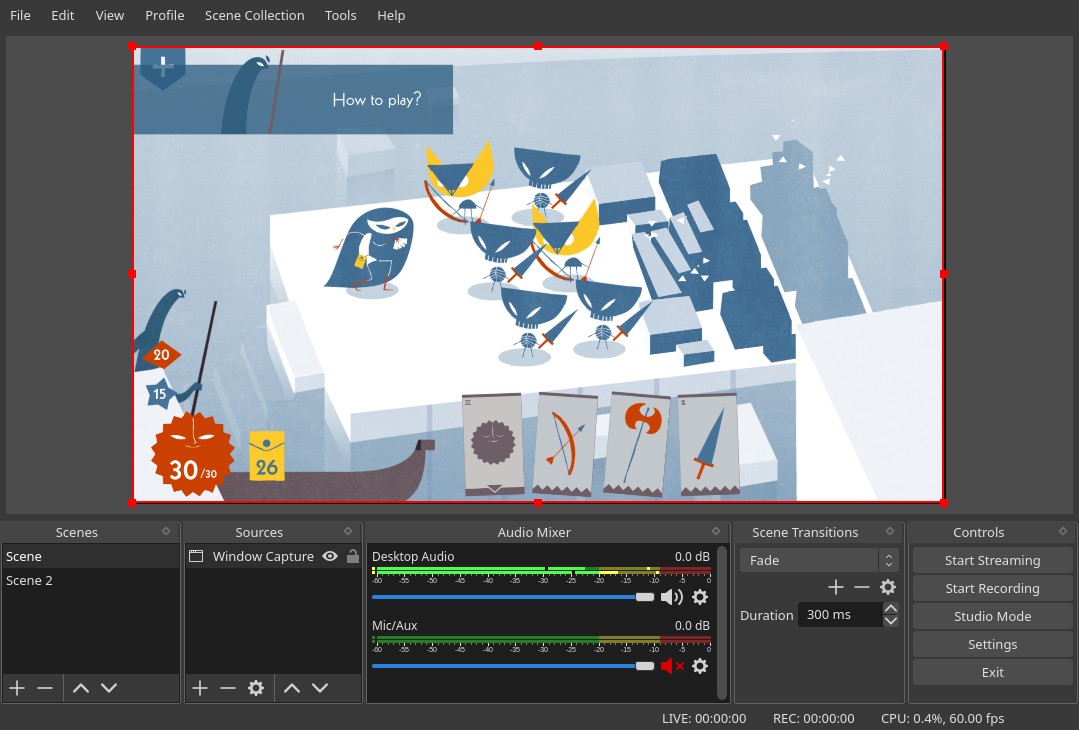
Task: Move the scene up in the Scenes list
Action: pos(81,687)
